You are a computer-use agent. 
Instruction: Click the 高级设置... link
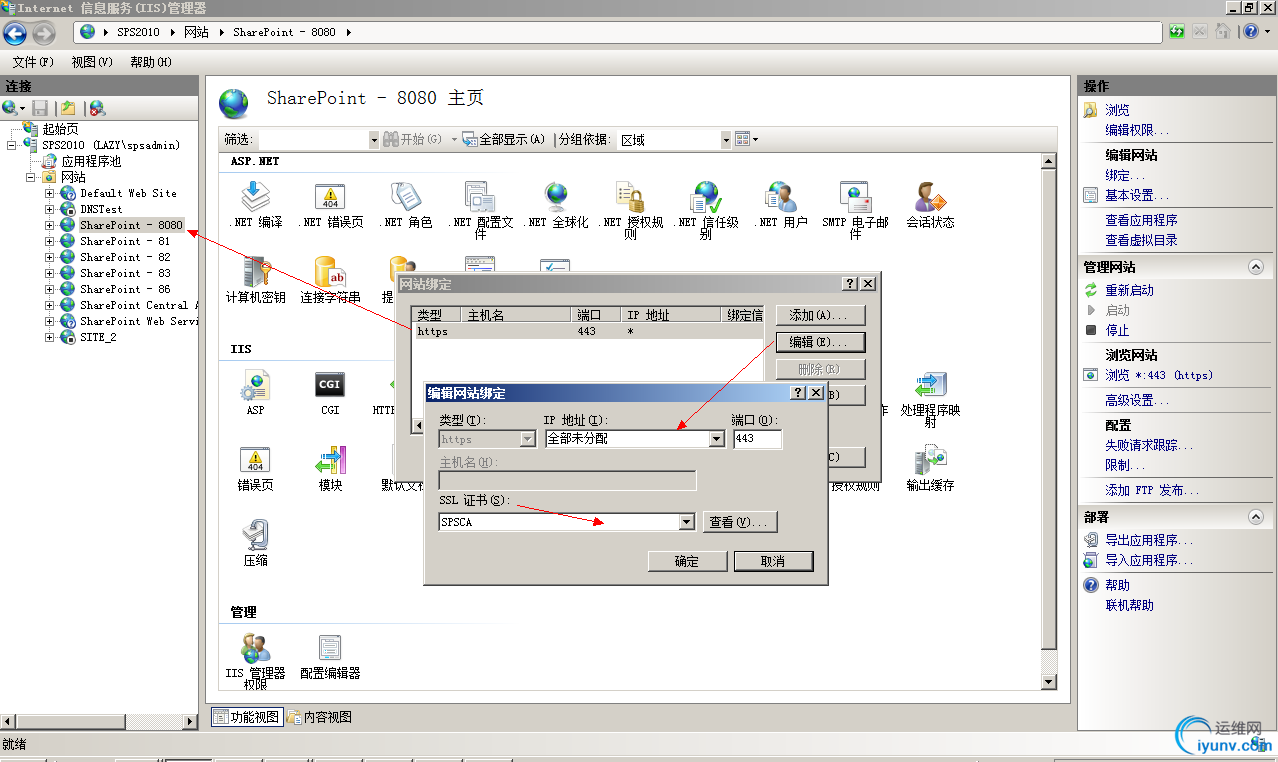point(1137,400)
